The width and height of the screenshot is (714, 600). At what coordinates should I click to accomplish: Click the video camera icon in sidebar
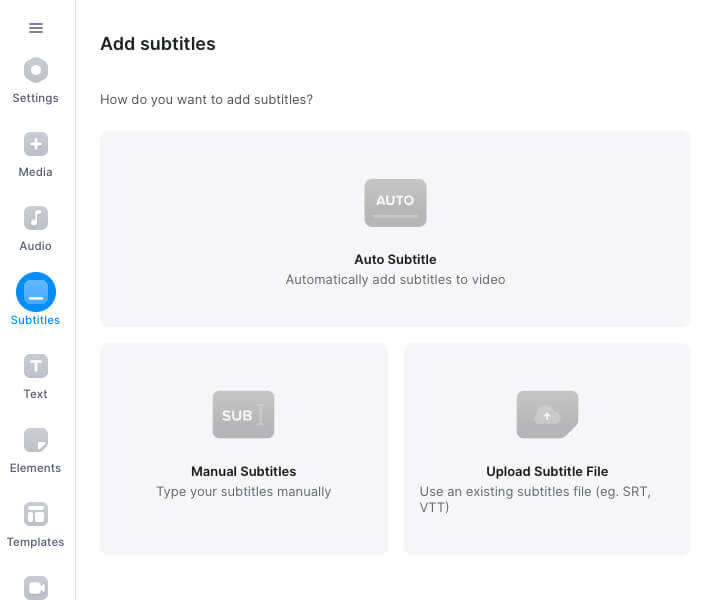(36, 588)
